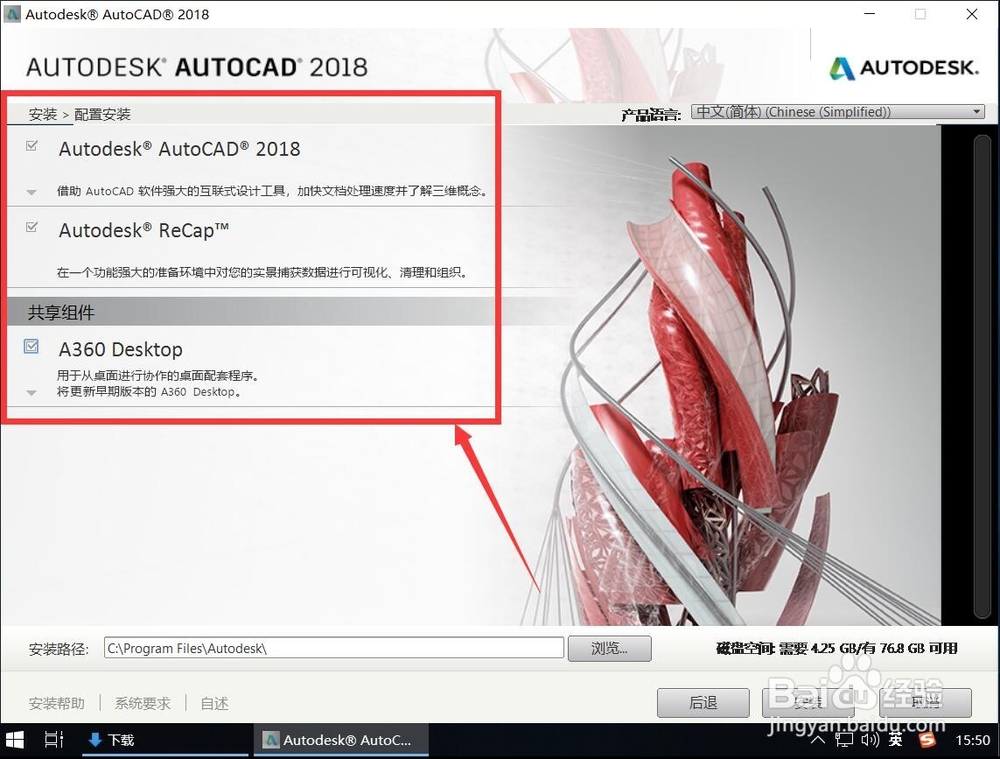
Task: Click the Autodesk AutoCAD taskbar item
Action: 340,740
